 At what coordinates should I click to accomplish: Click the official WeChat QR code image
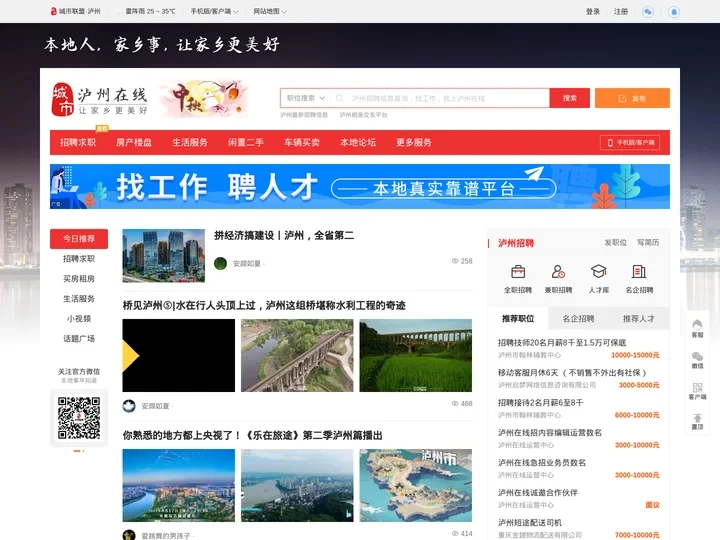pyautogui.click(x=79, y=418)
